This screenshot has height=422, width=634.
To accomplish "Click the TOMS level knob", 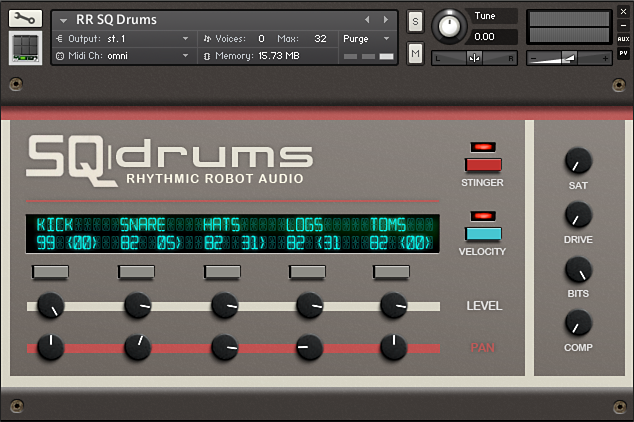I will pyautogui.click(x=394, y=306).
